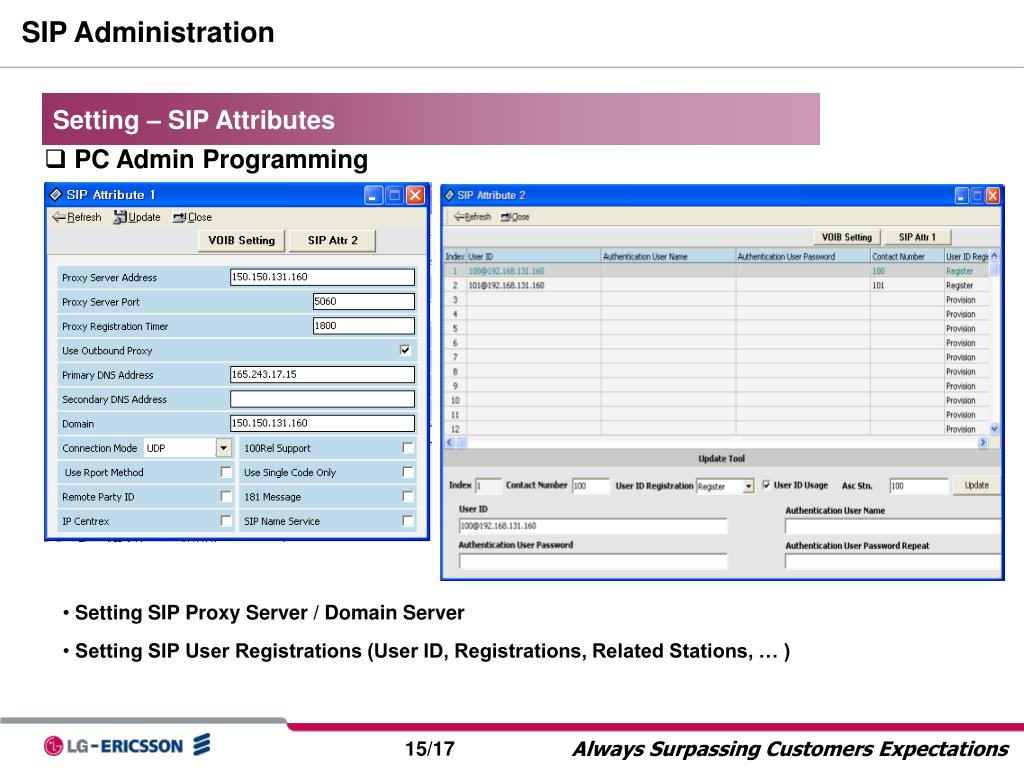Viewport: 1024px width, 768px height.
Task: Click Refresh in SIP Attribute 1 toolbar
Action: point(76,217)
